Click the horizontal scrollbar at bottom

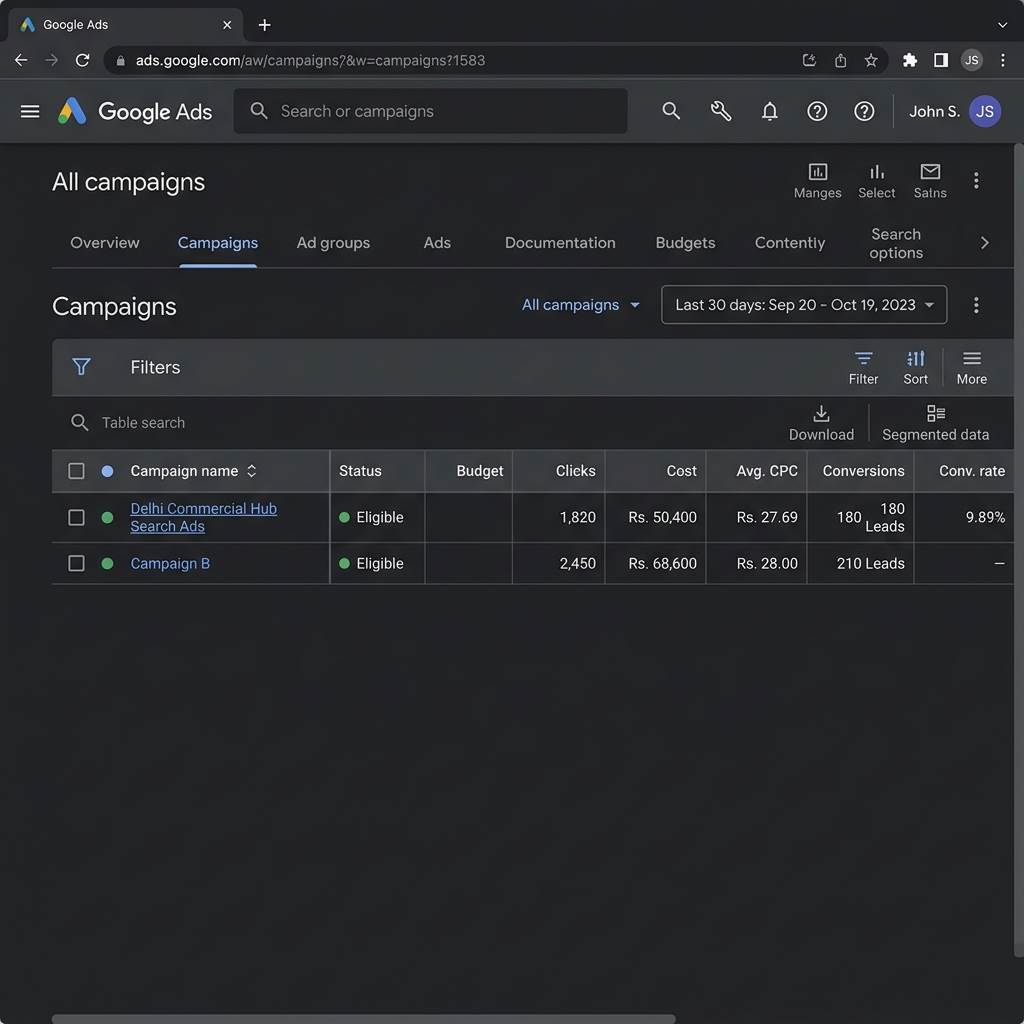coord(363,1019)
